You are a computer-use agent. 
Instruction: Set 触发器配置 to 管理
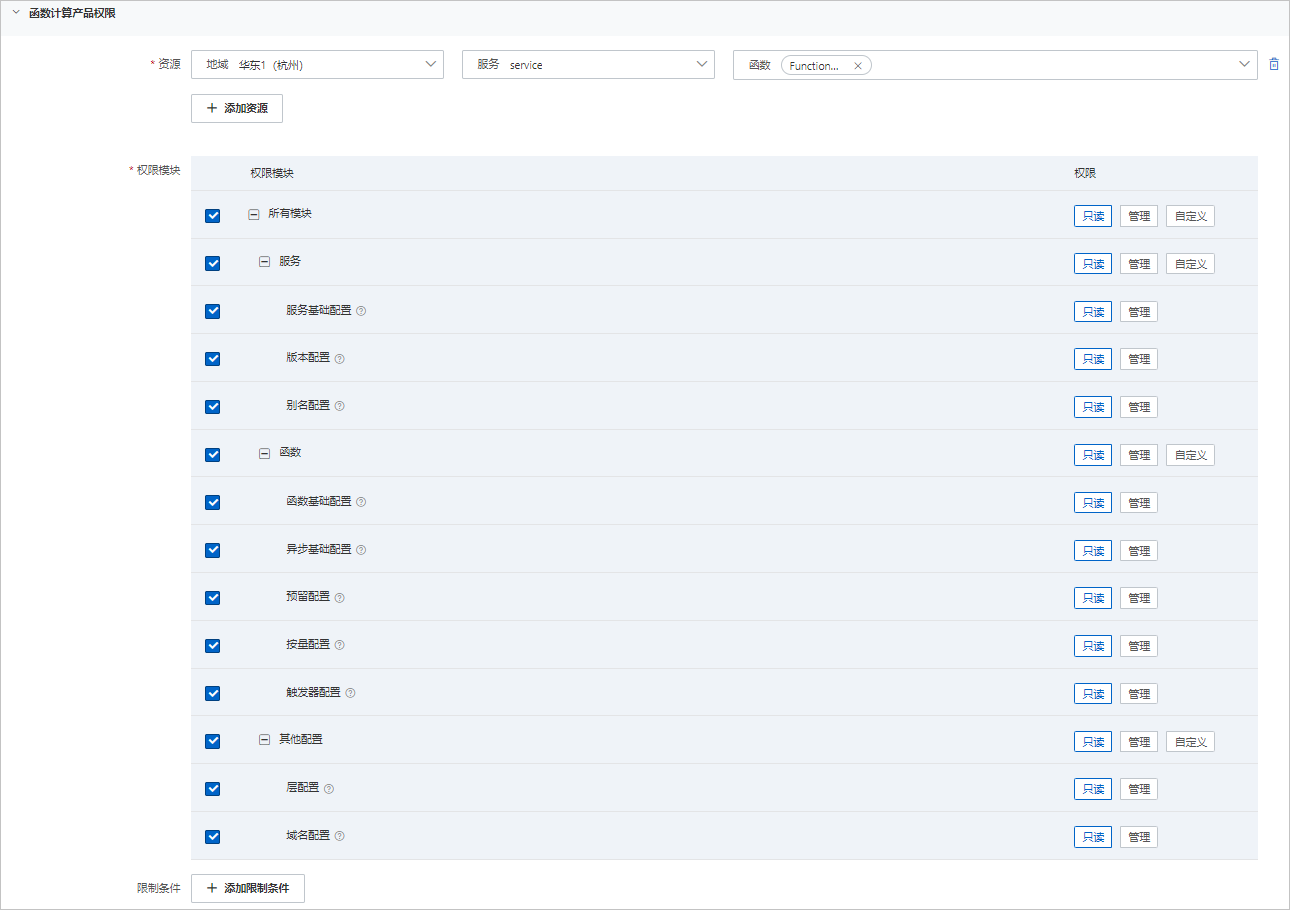[1139, 694]
